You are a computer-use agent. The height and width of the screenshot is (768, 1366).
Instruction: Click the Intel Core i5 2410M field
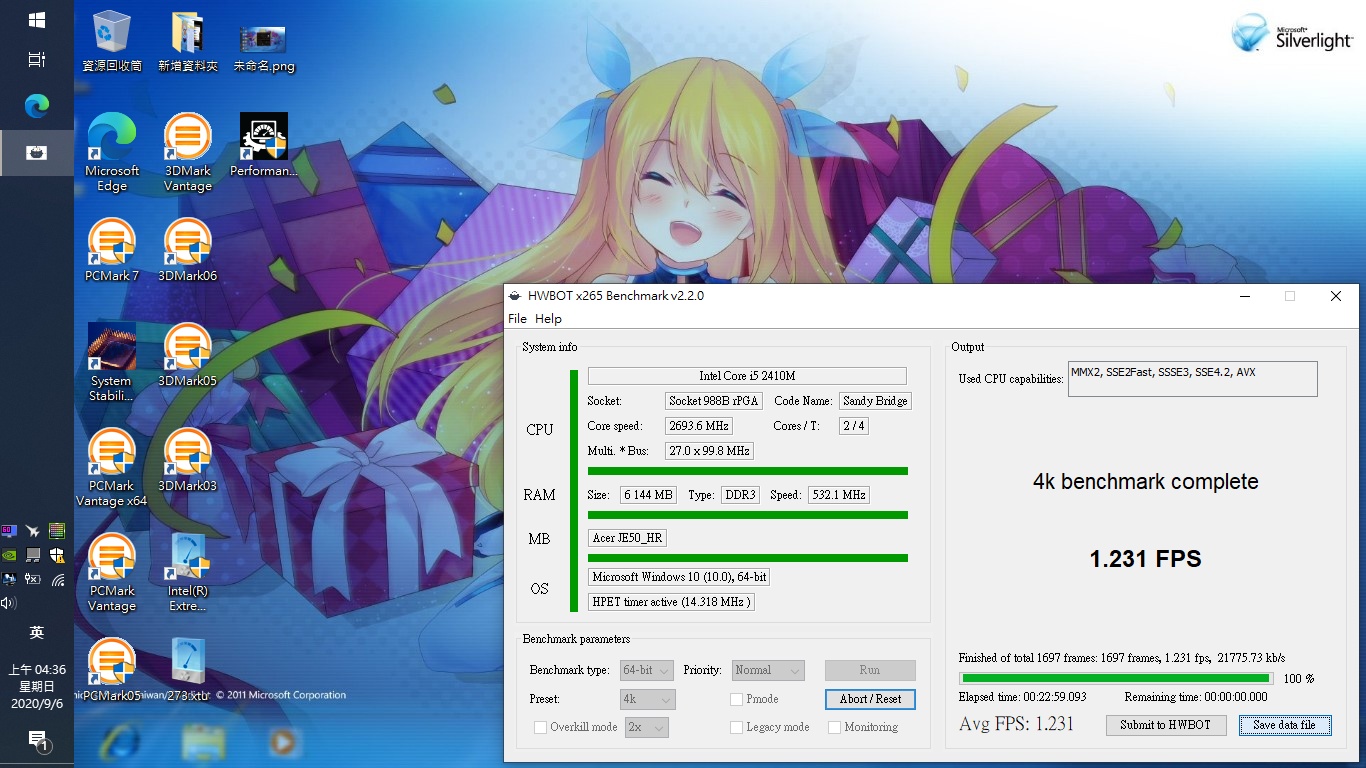pos(747,376)
